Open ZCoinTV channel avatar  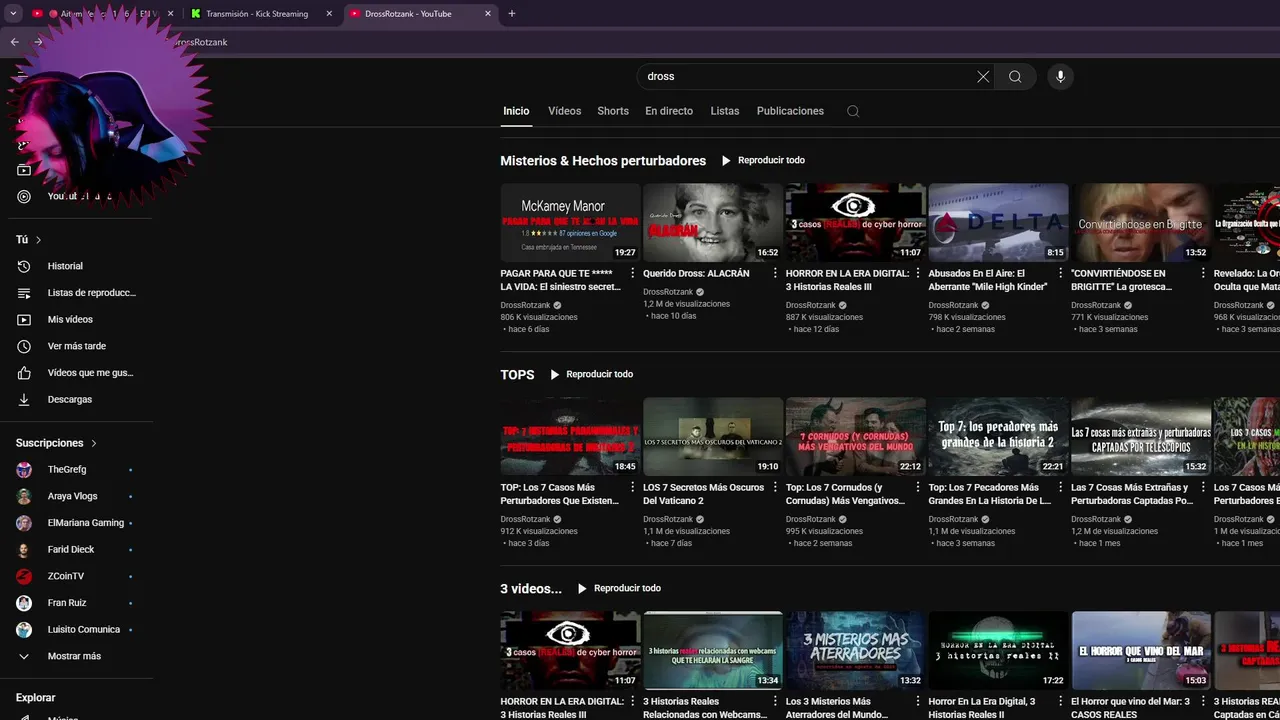[24, 576]
